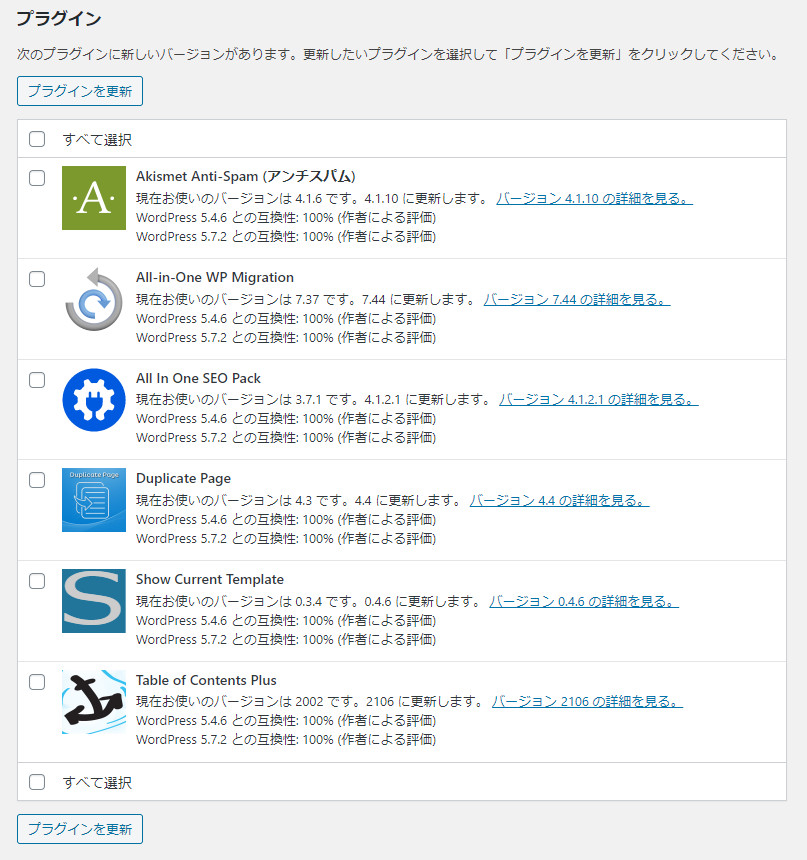This screenshot has height=860, width=807.
Task: Click the Duplicate Page plugin name
Action: pyautogui.click(x=183, y=479)
